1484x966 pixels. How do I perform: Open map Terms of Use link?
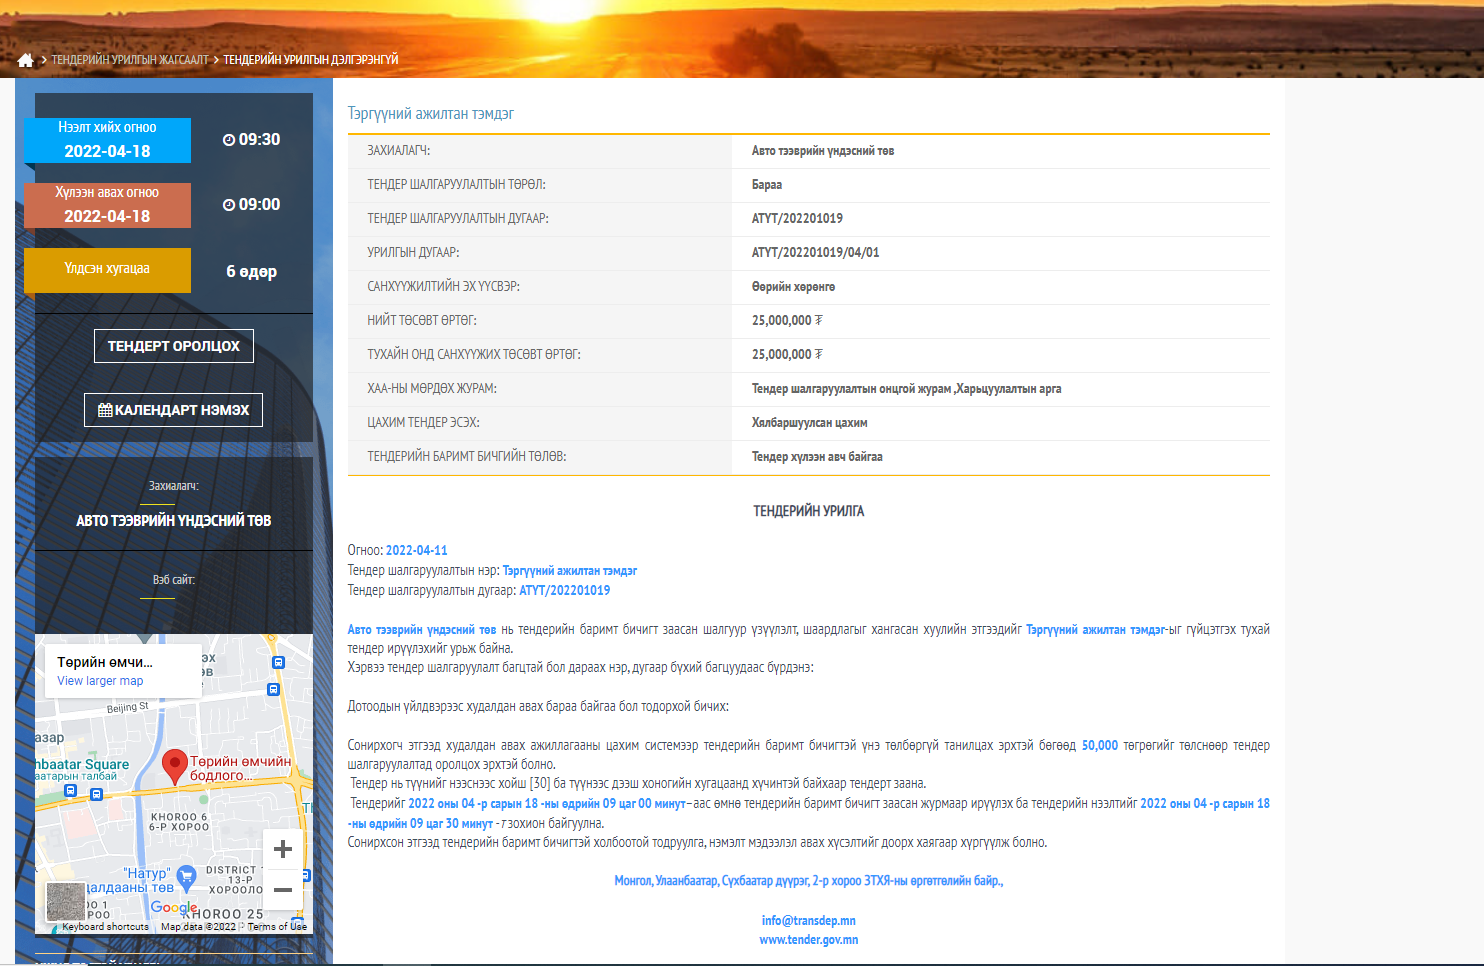tap(277, 927)
